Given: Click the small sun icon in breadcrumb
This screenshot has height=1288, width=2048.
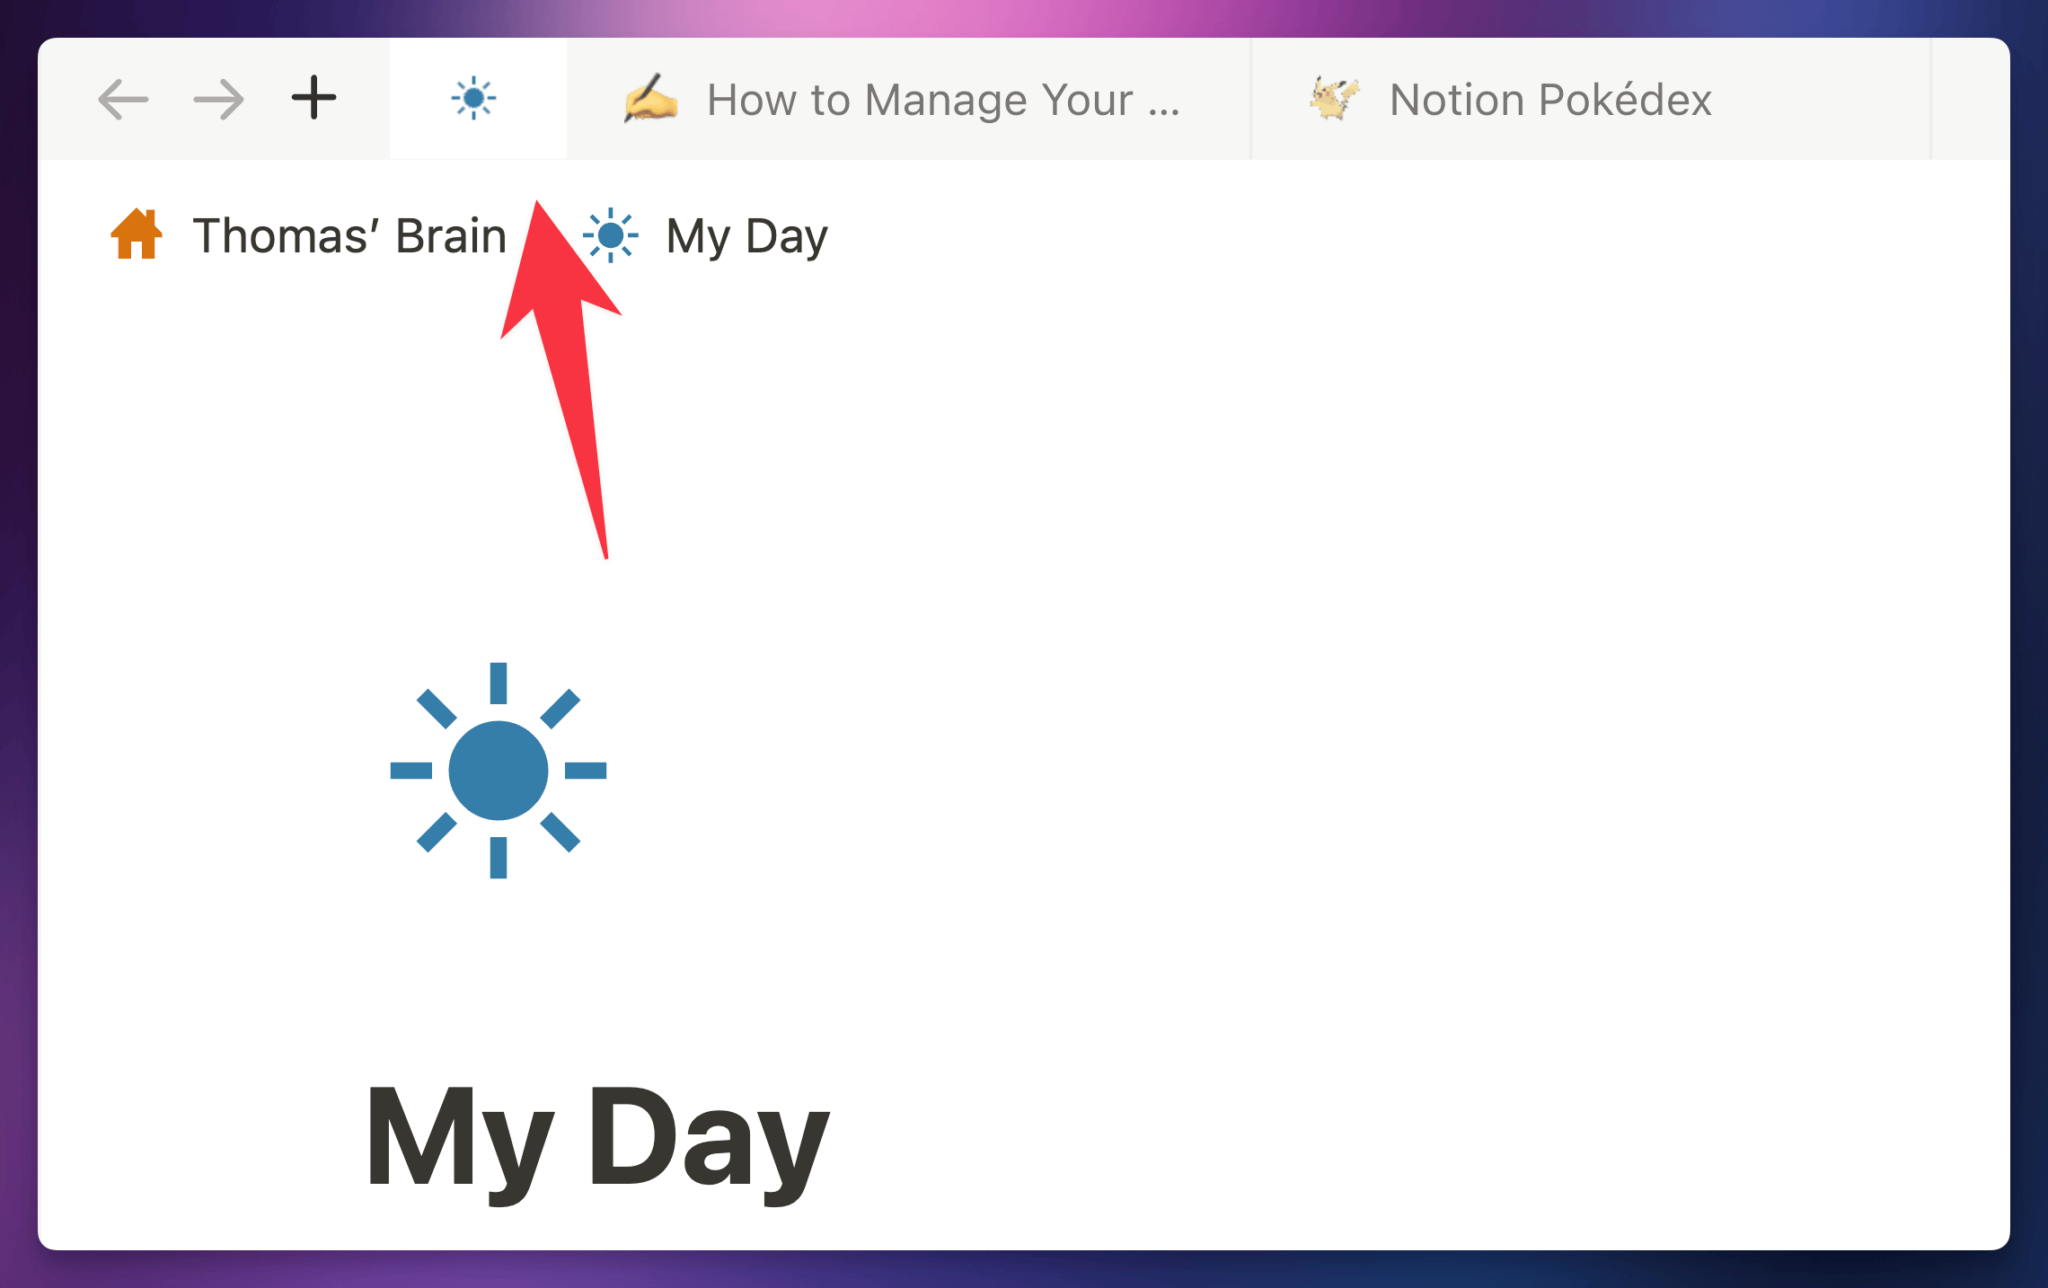Looking at the screenshot, I should [610, 236].
